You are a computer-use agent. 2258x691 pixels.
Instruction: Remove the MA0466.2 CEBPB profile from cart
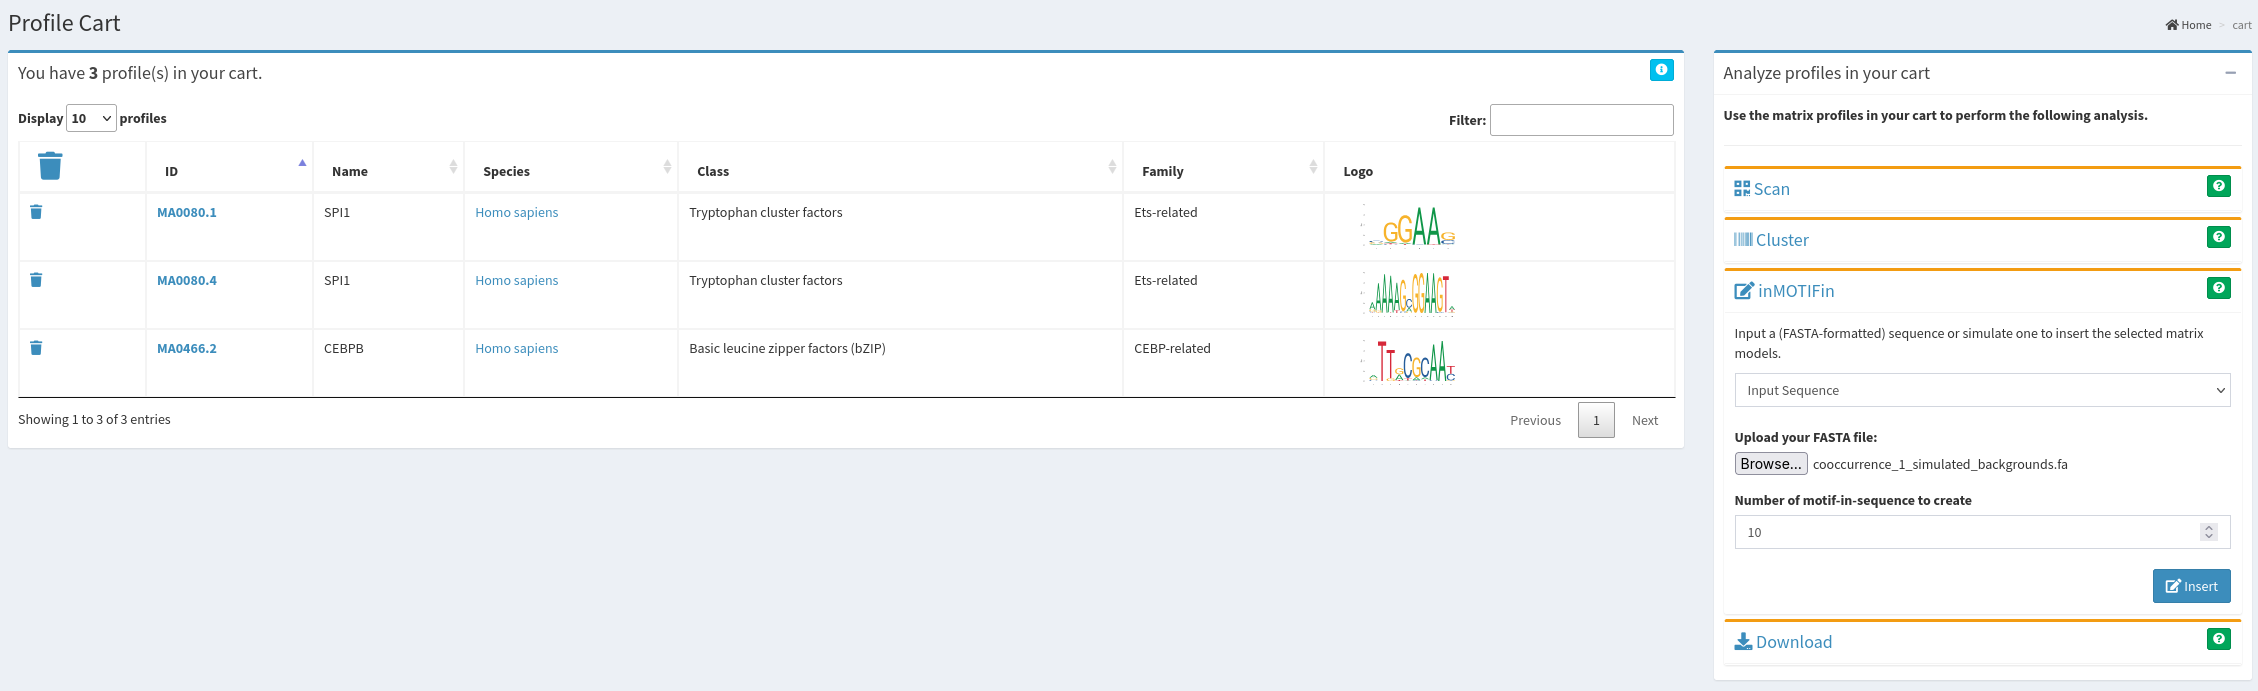coord(36,348)
